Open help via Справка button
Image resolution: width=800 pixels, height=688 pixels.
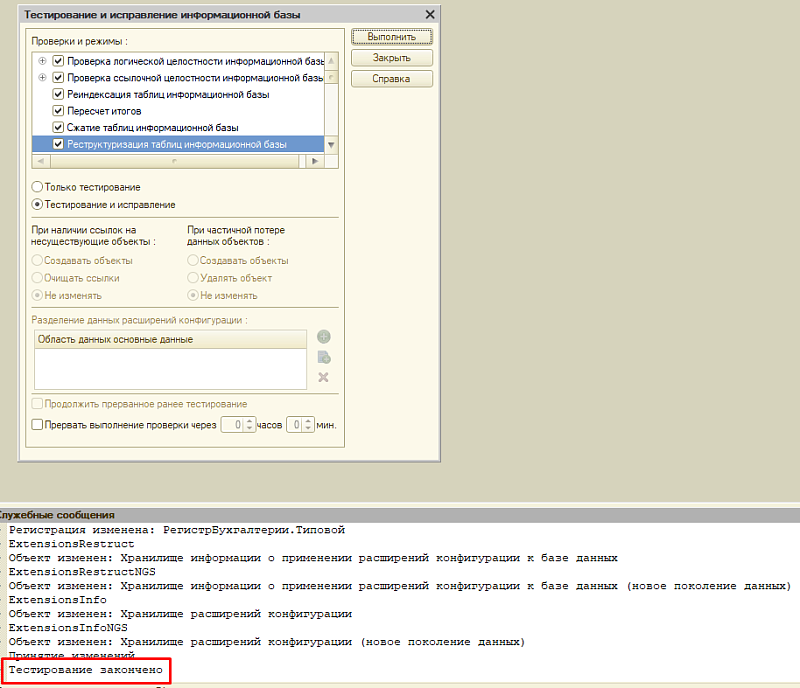(x=391, y=79)
